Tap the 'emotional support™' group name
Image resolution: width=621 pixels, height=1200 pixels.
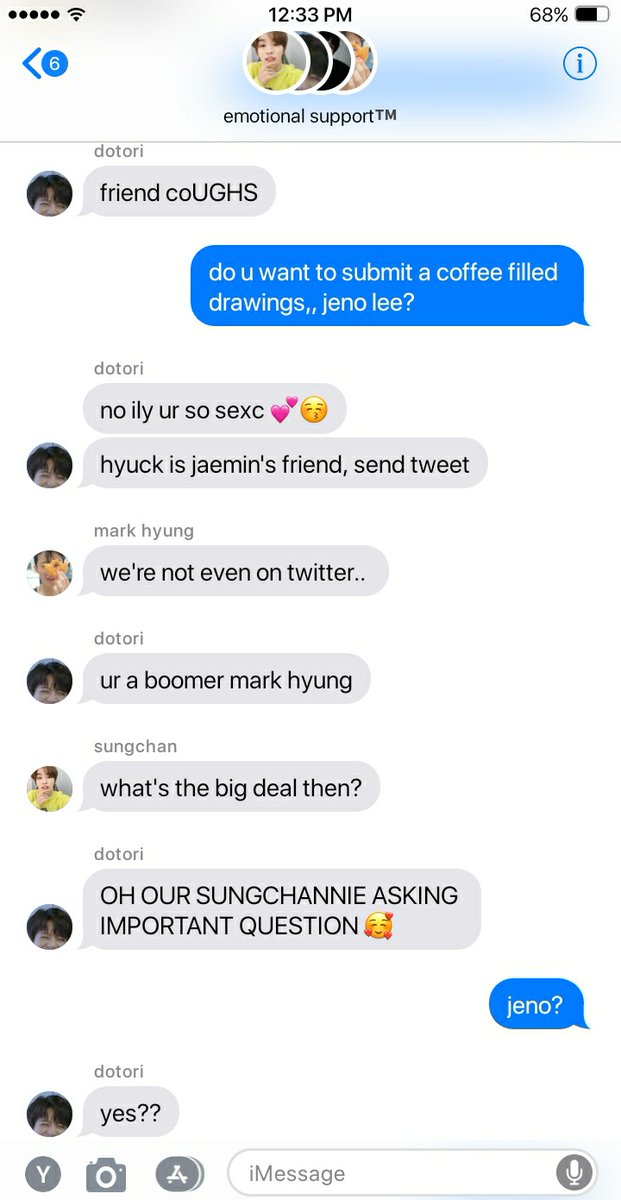coord(310,116)
